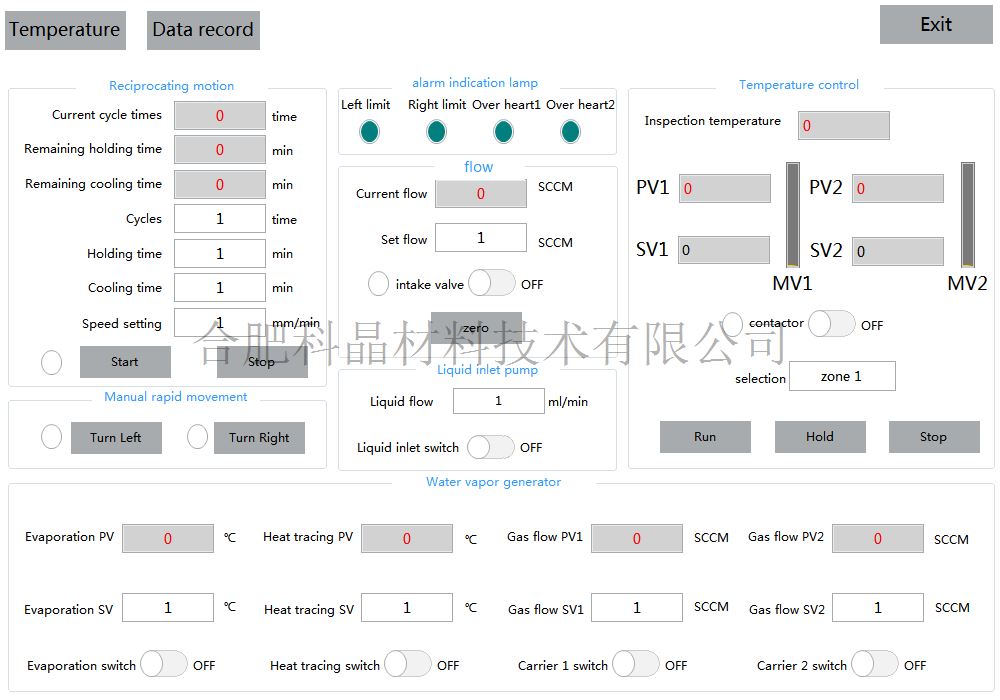Click the indicator circle beside Start
This screenshot has height=700, width=1000.
(x=52, y=362)
